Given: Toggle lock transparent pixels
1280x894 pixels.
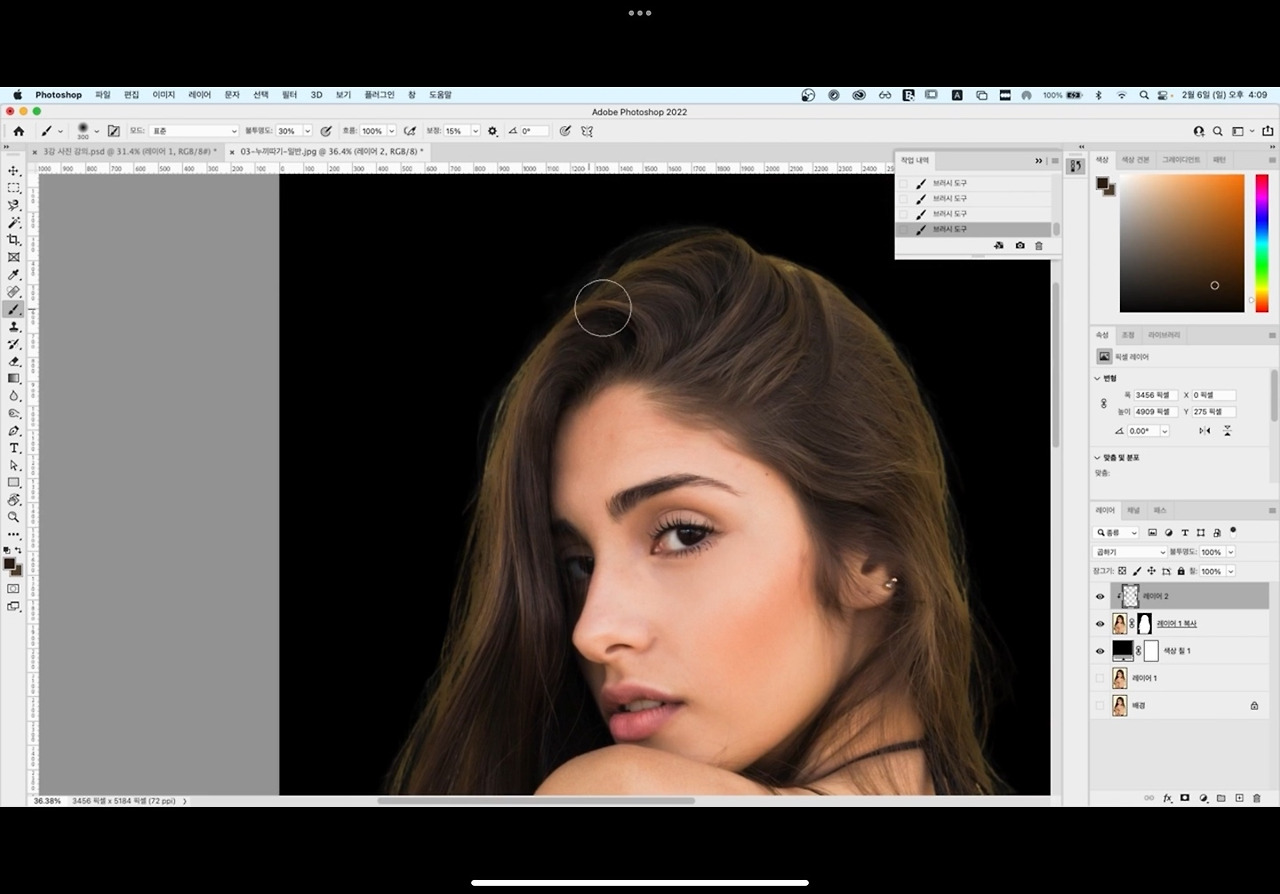Looking at the screenshot, I should [1122, 571].
